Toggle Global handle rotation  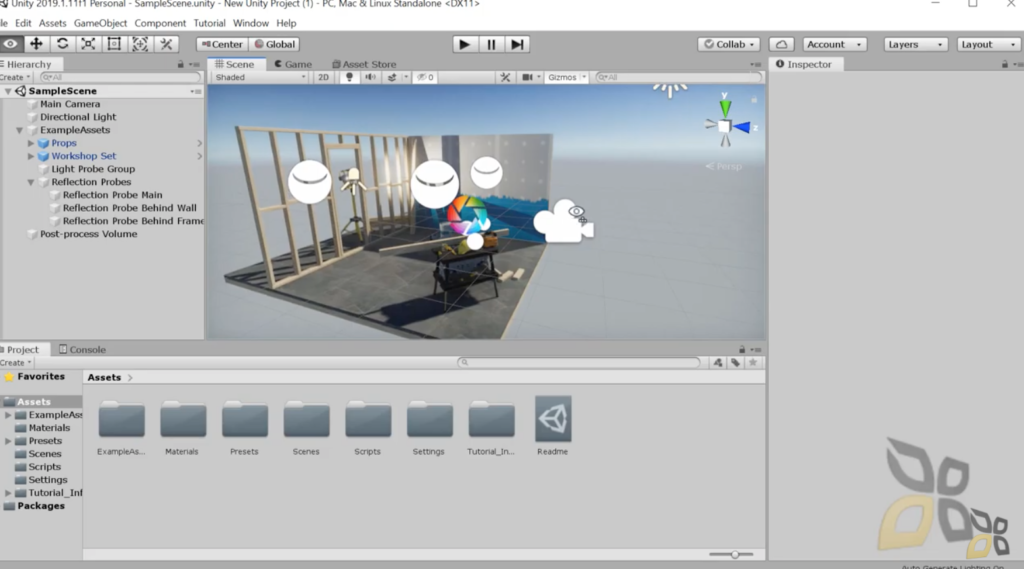pyautogui.click(x=275, y=44)
